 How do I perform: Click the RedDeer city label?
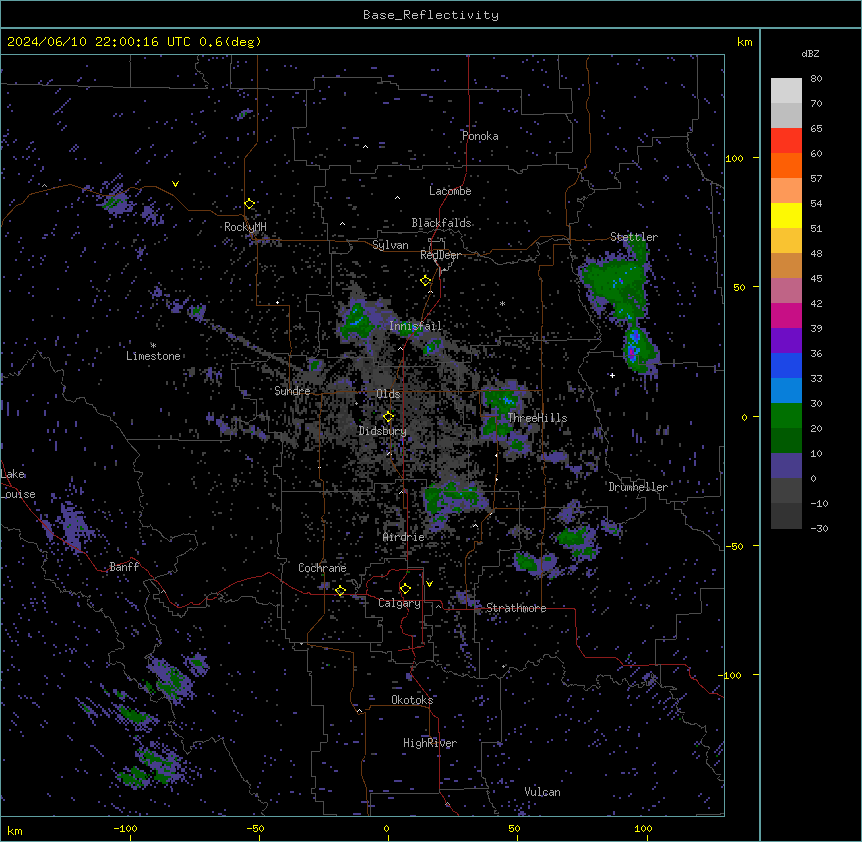440,255
